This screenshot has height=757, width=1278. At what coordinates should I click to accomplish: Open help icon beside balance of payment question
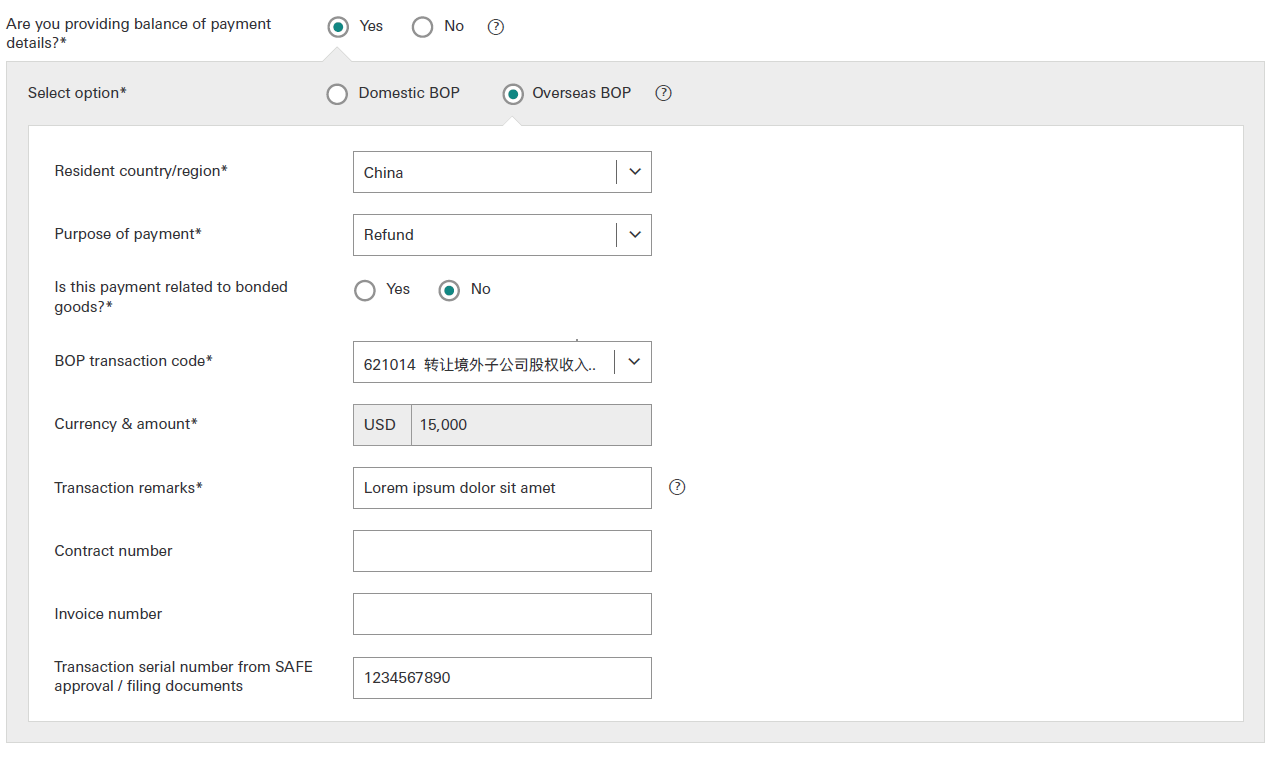[495, 27]
